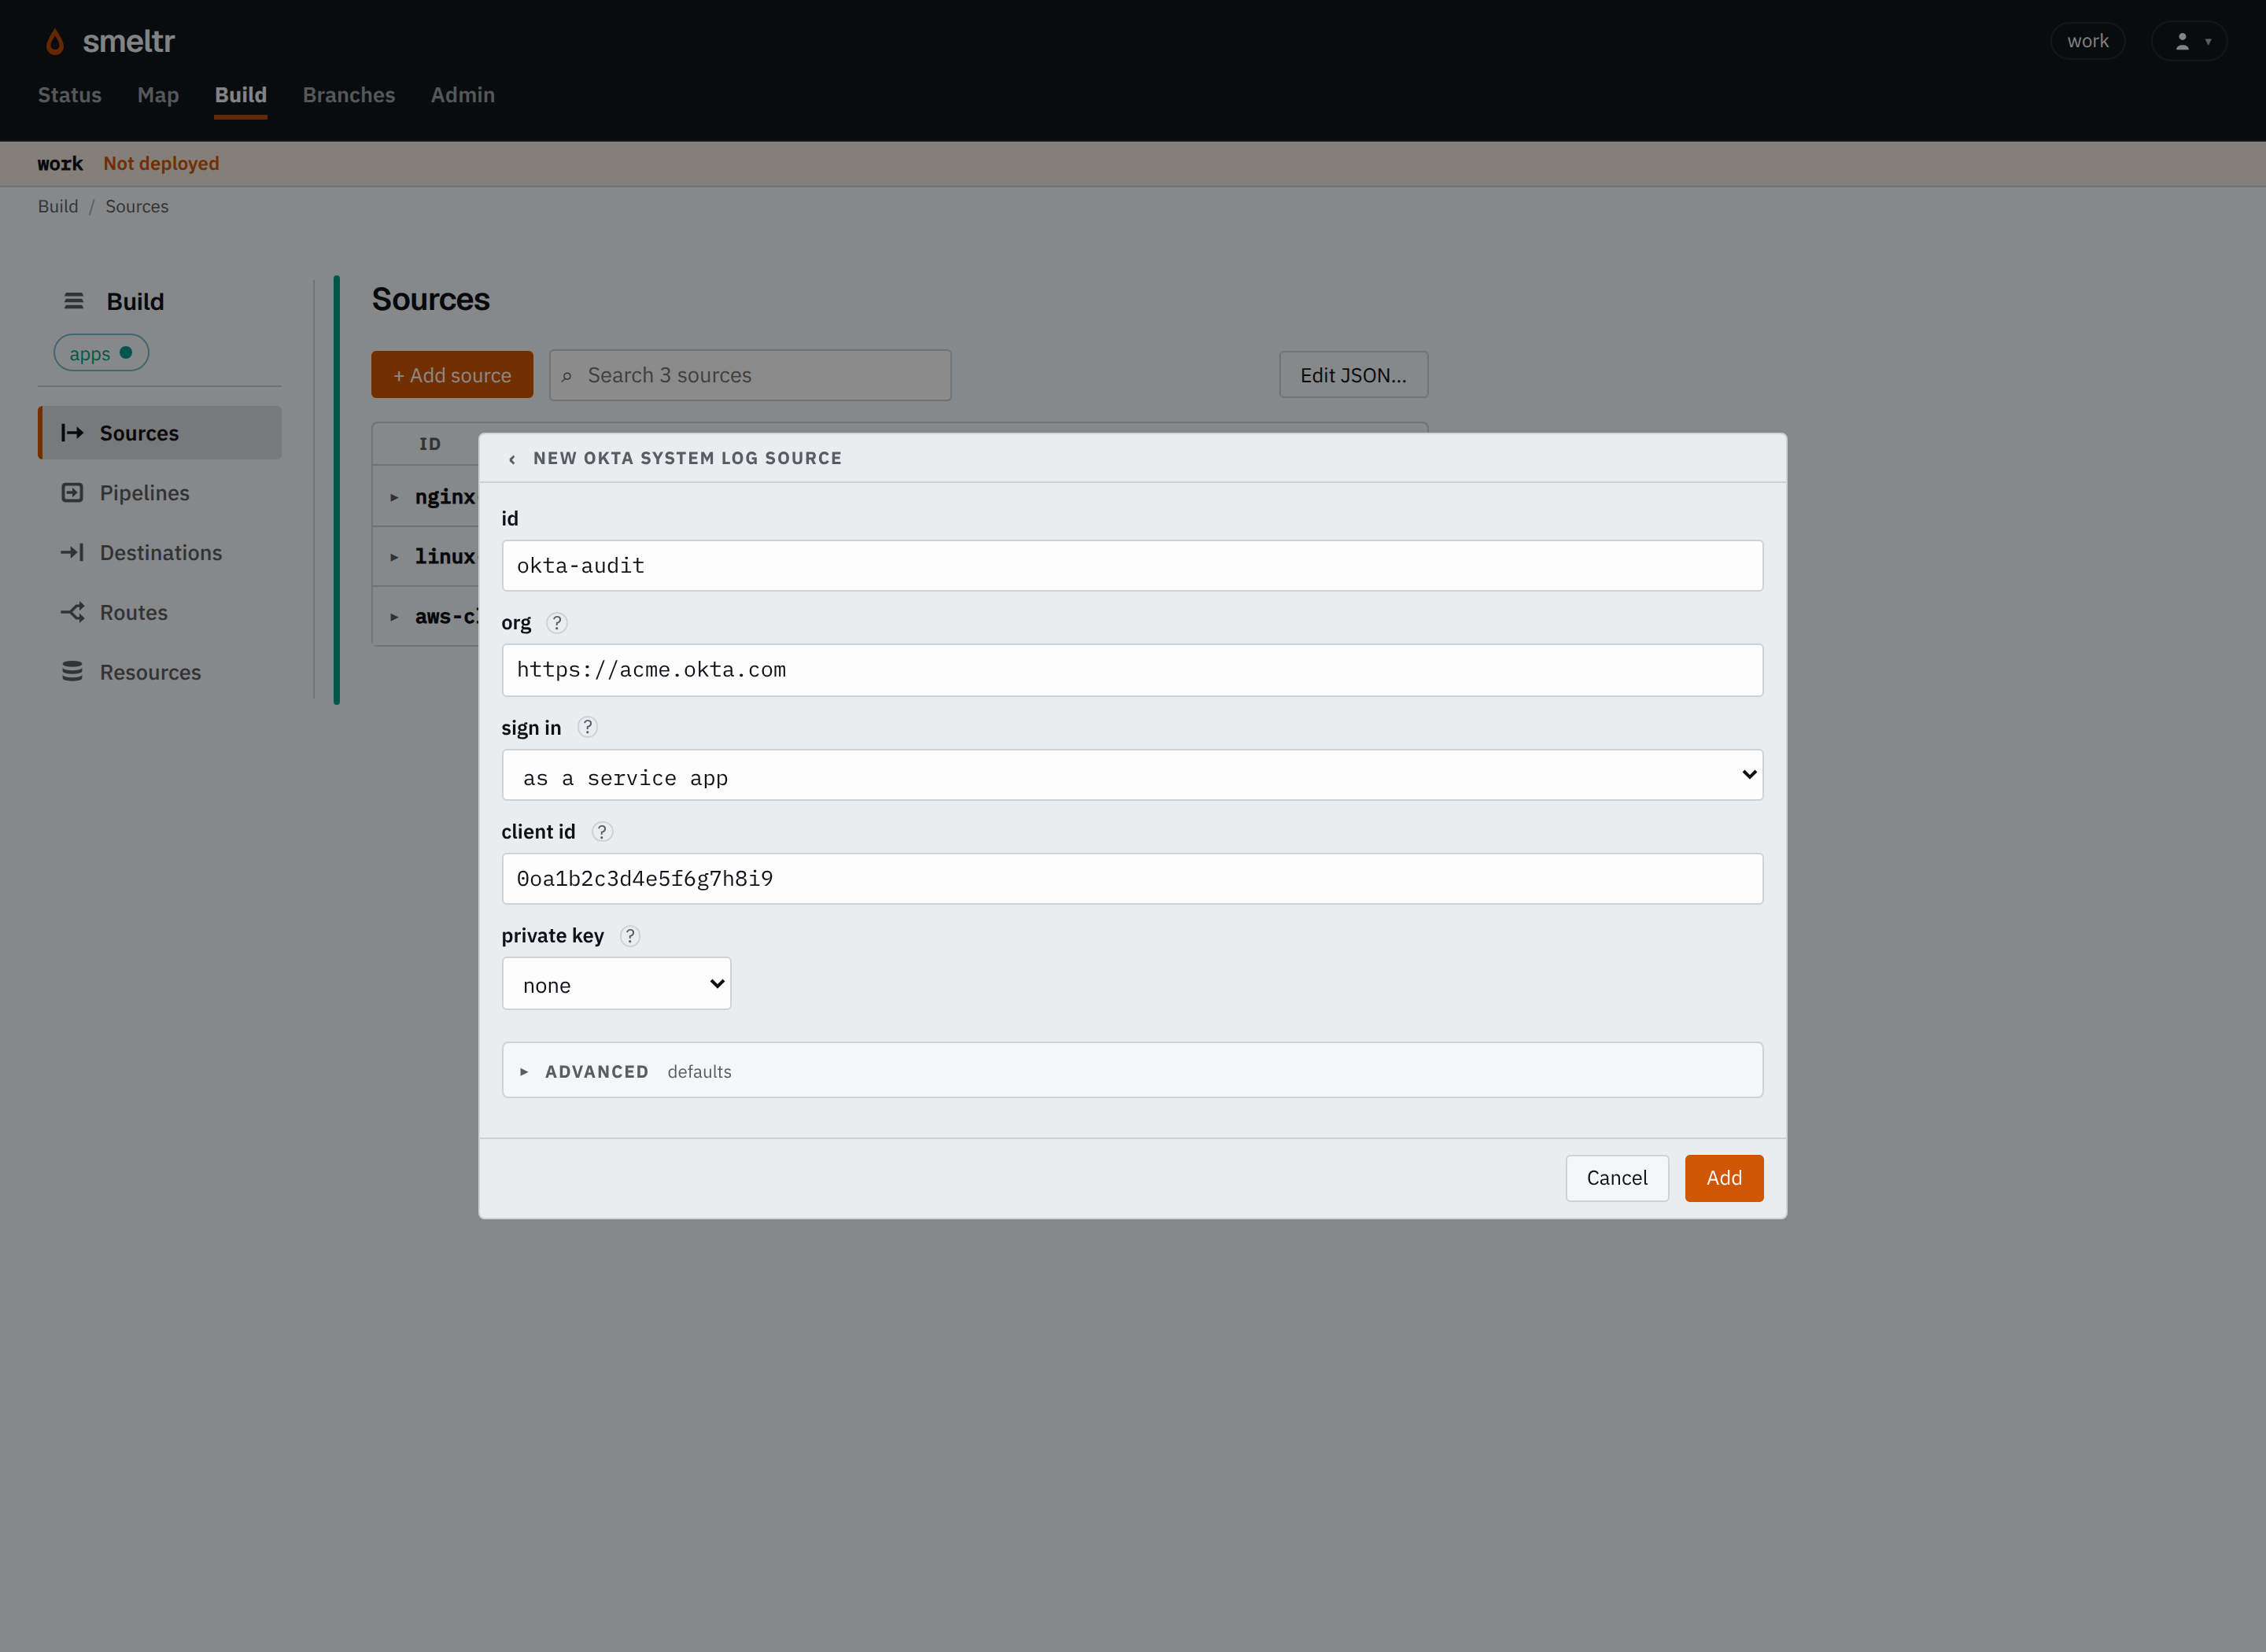Click the Add source button

[x=452, y=375]
